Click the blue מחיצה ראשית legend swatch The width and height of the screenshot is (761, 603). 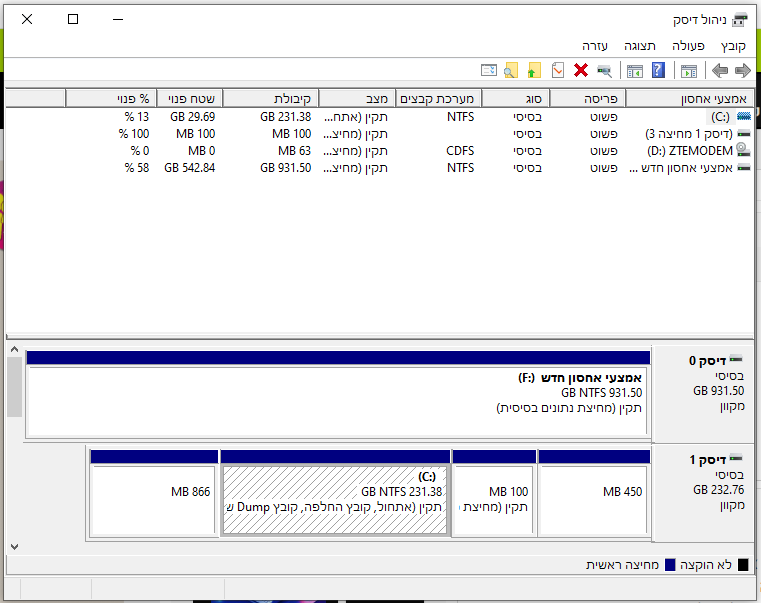click(x=670, y=565)
